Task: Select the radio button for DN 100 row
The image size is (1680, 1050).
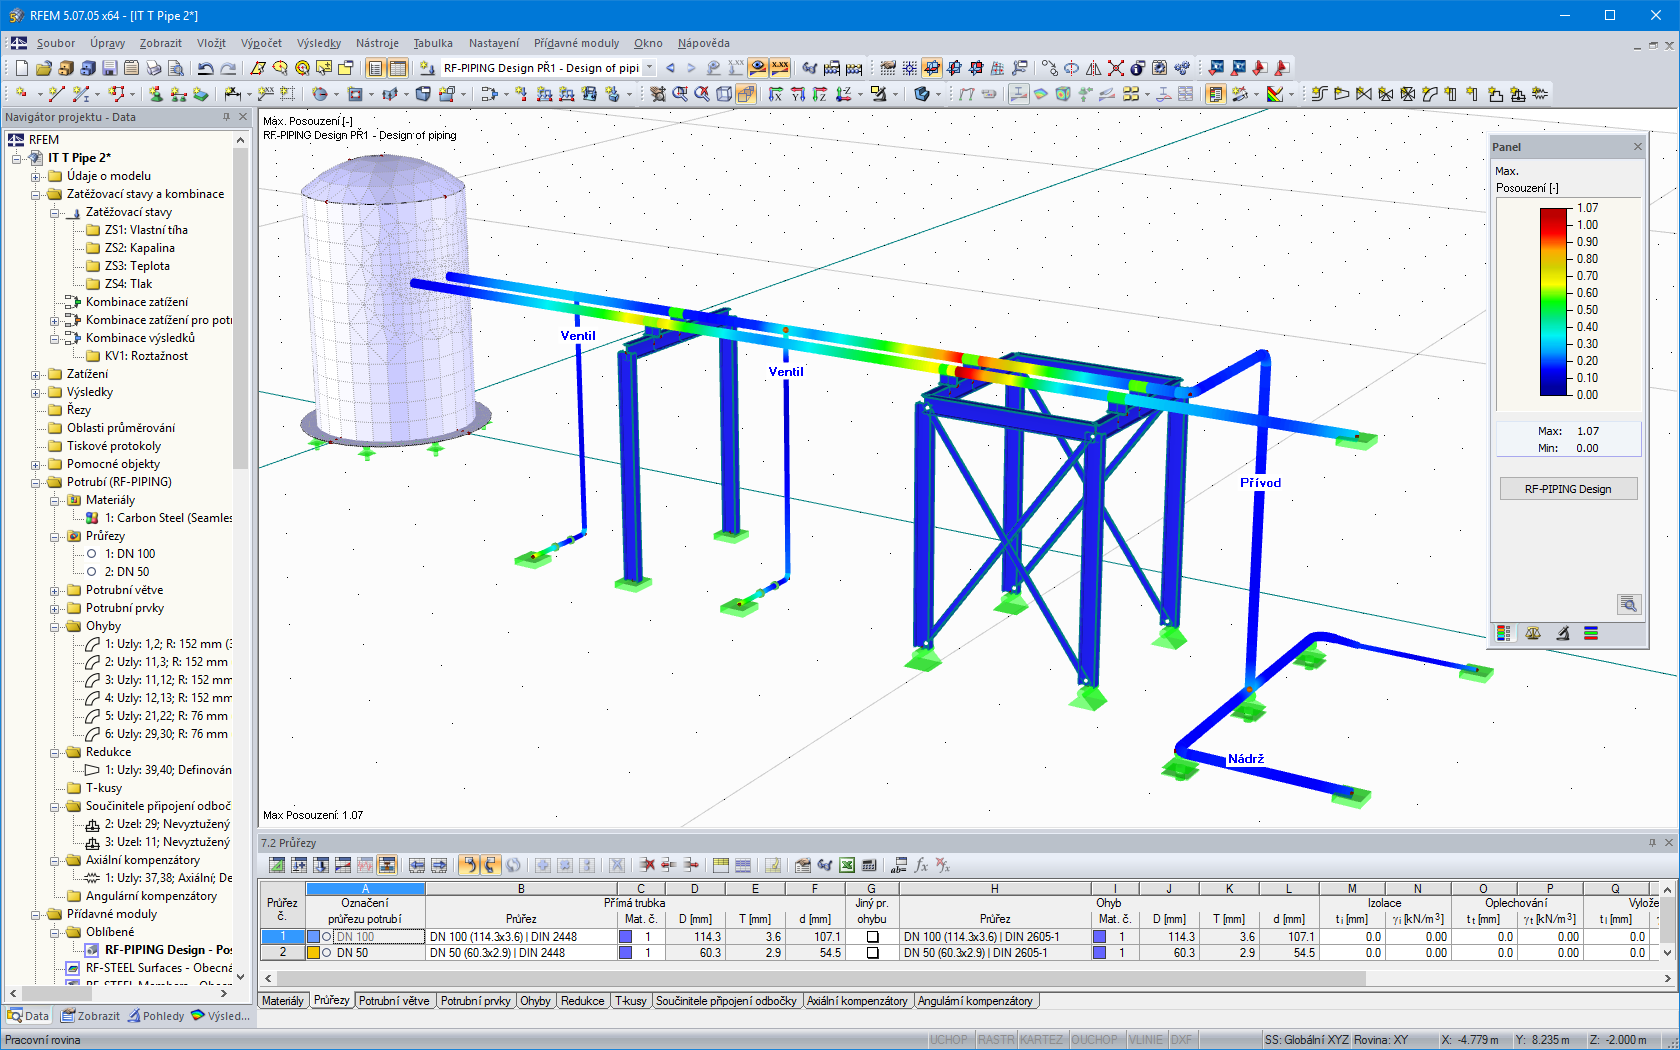Action: [x=326, y=937]
